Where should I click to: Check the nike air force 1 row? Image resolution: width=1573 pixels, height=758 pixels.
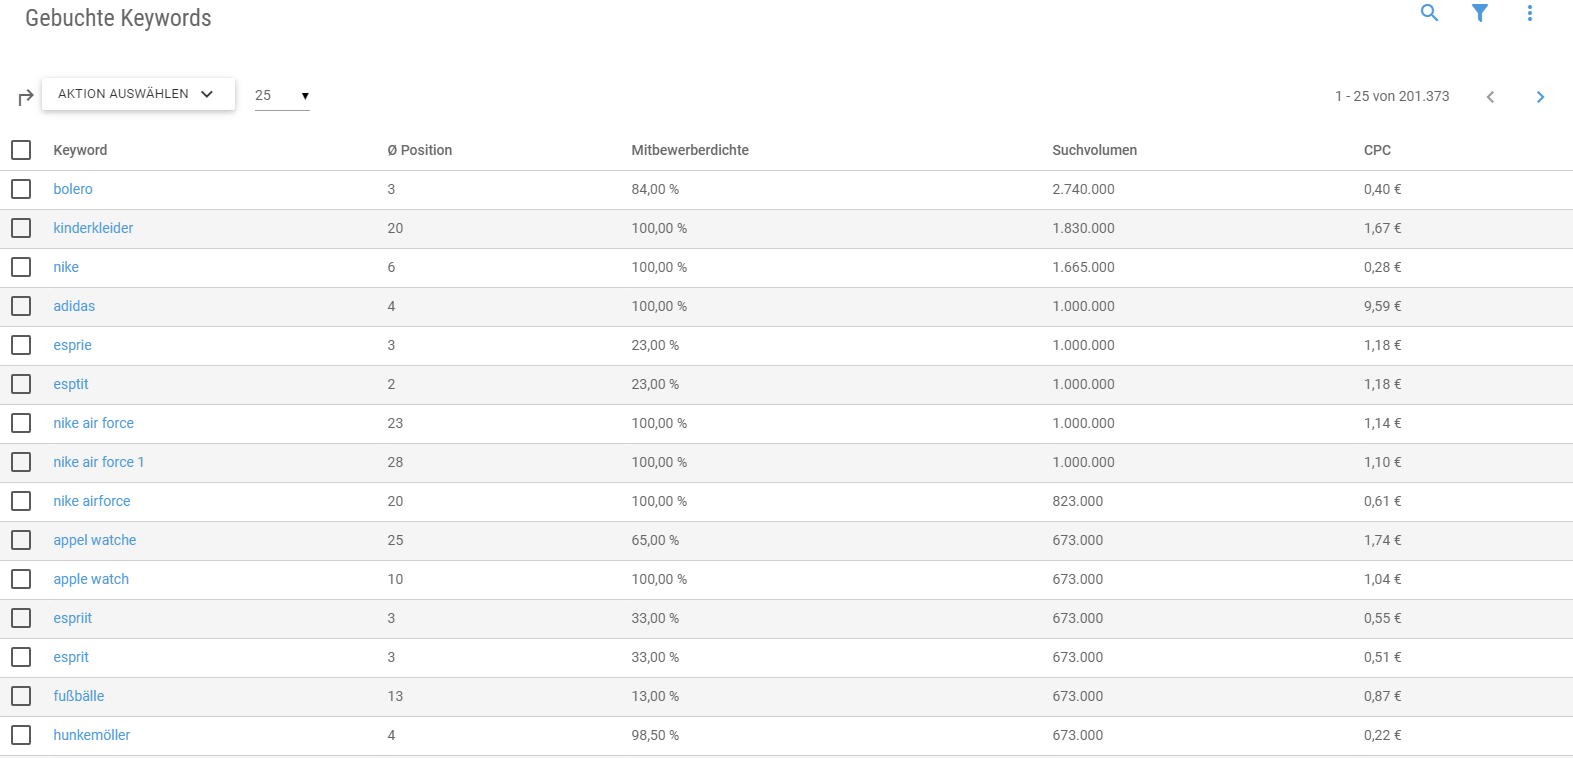click(21, 462)
